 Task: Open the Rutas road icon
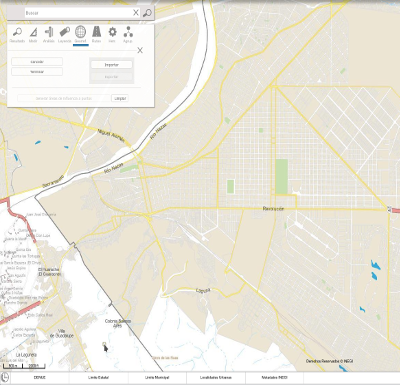pos(96,34)
